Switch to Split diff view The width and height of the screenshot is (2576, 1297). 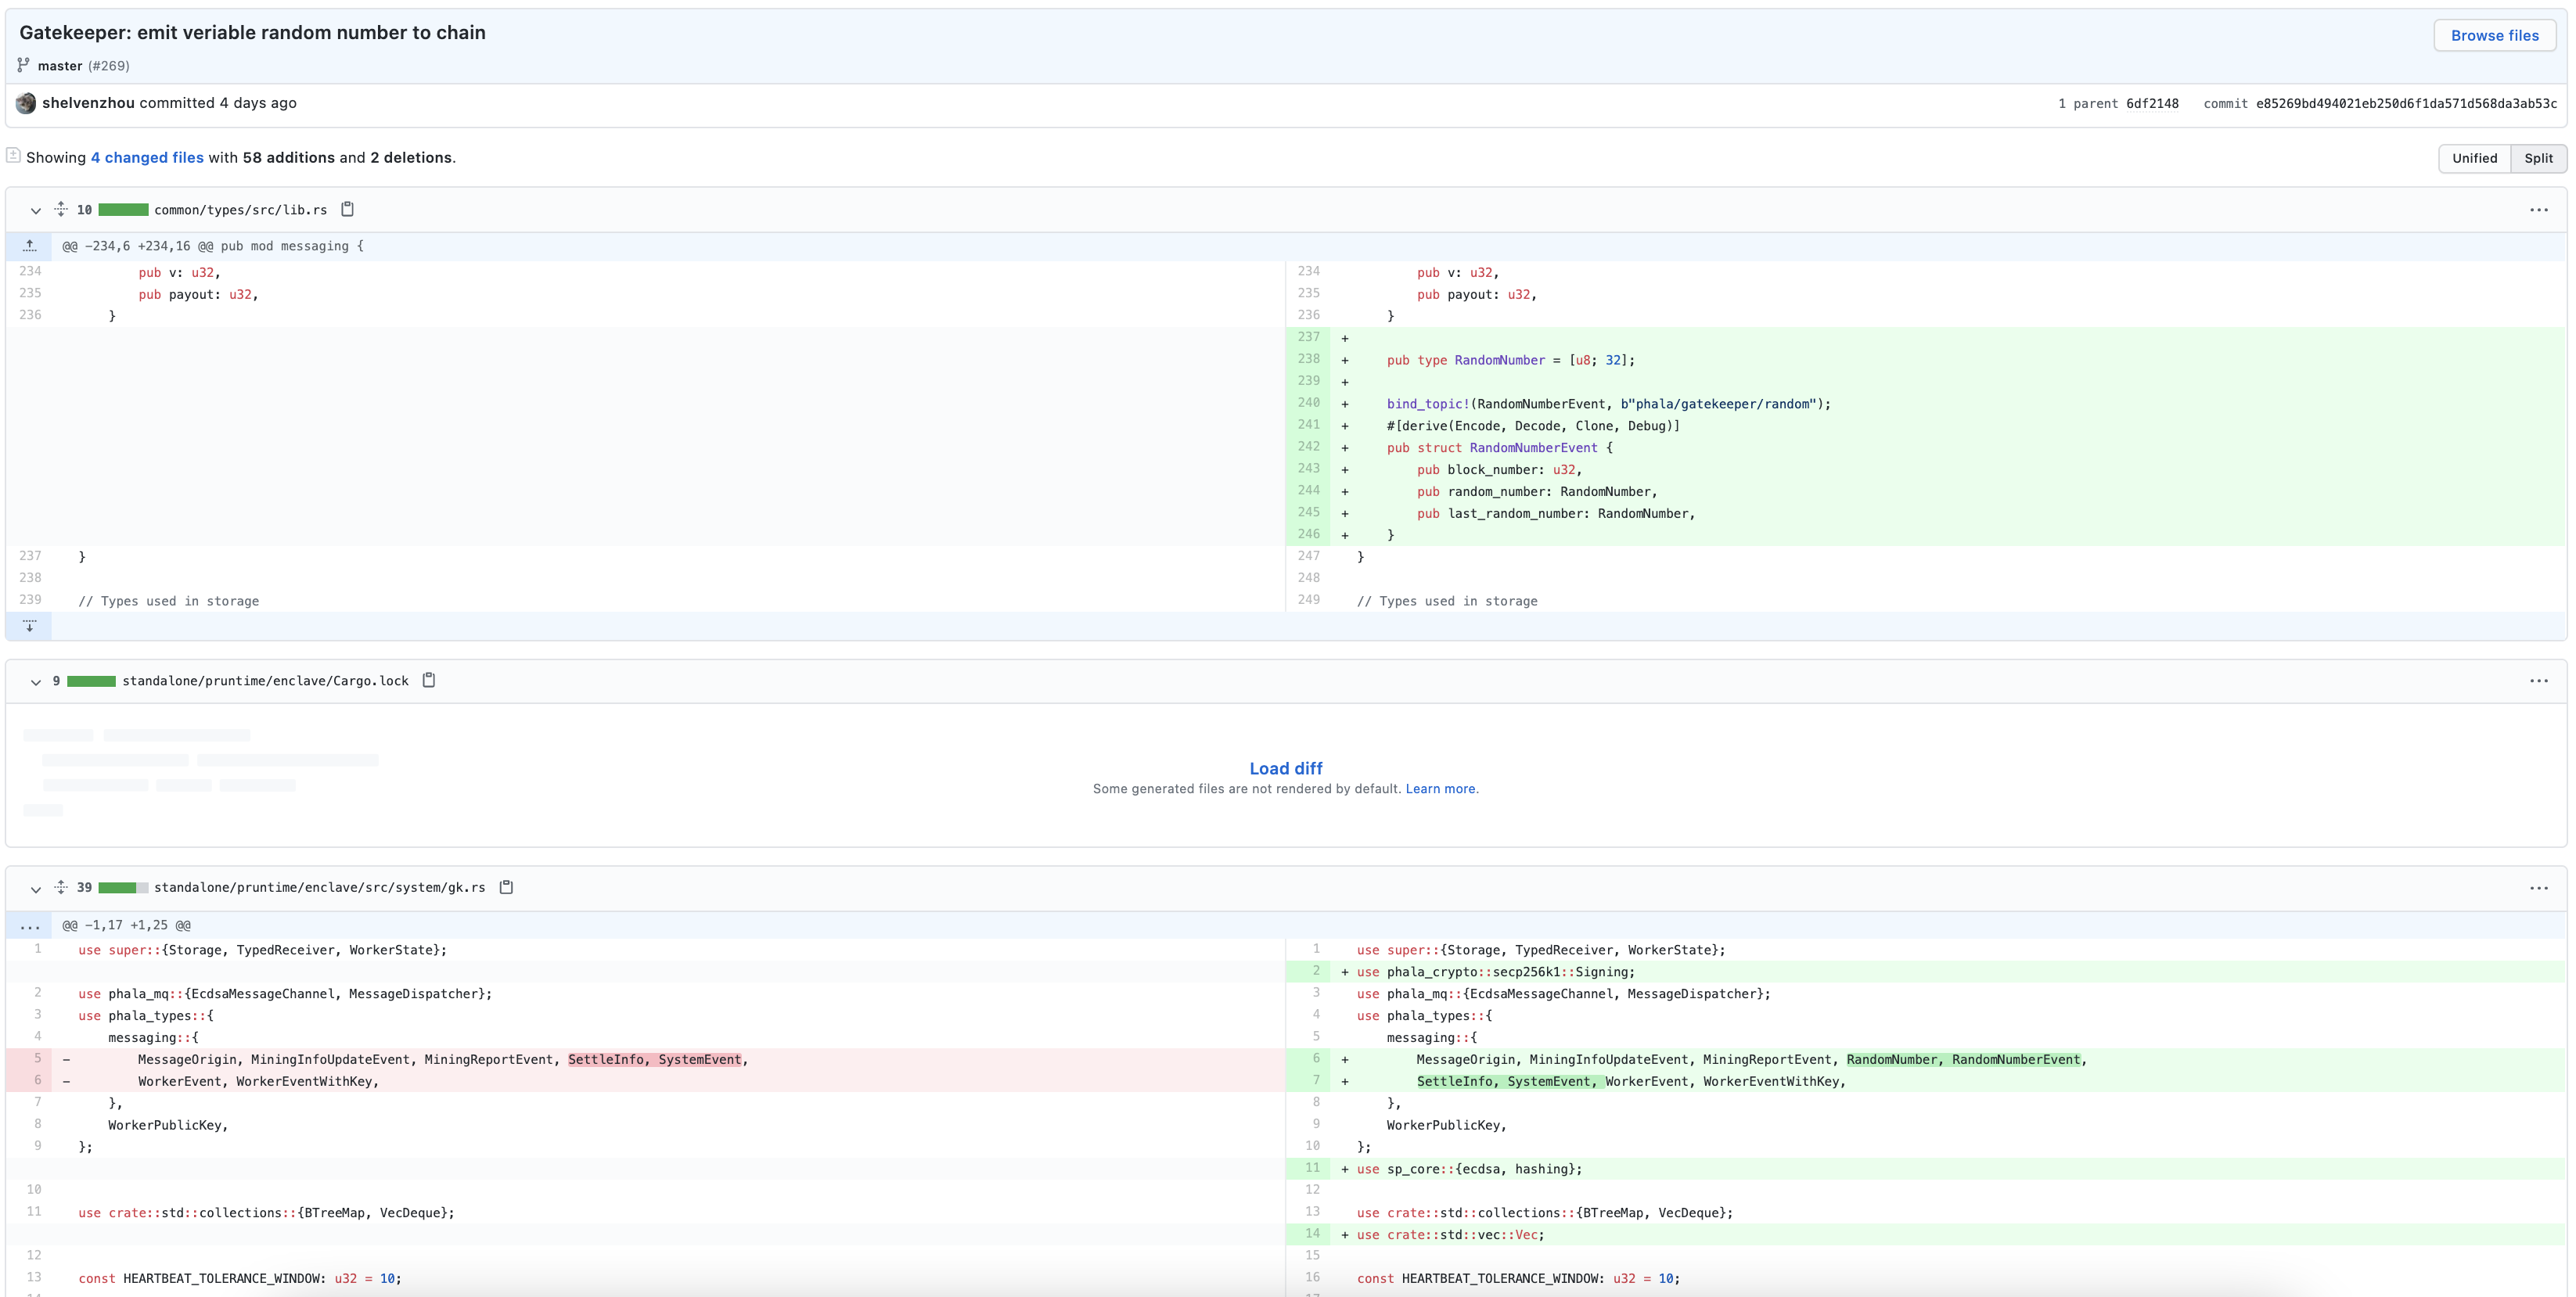[x=2538, y=158]
